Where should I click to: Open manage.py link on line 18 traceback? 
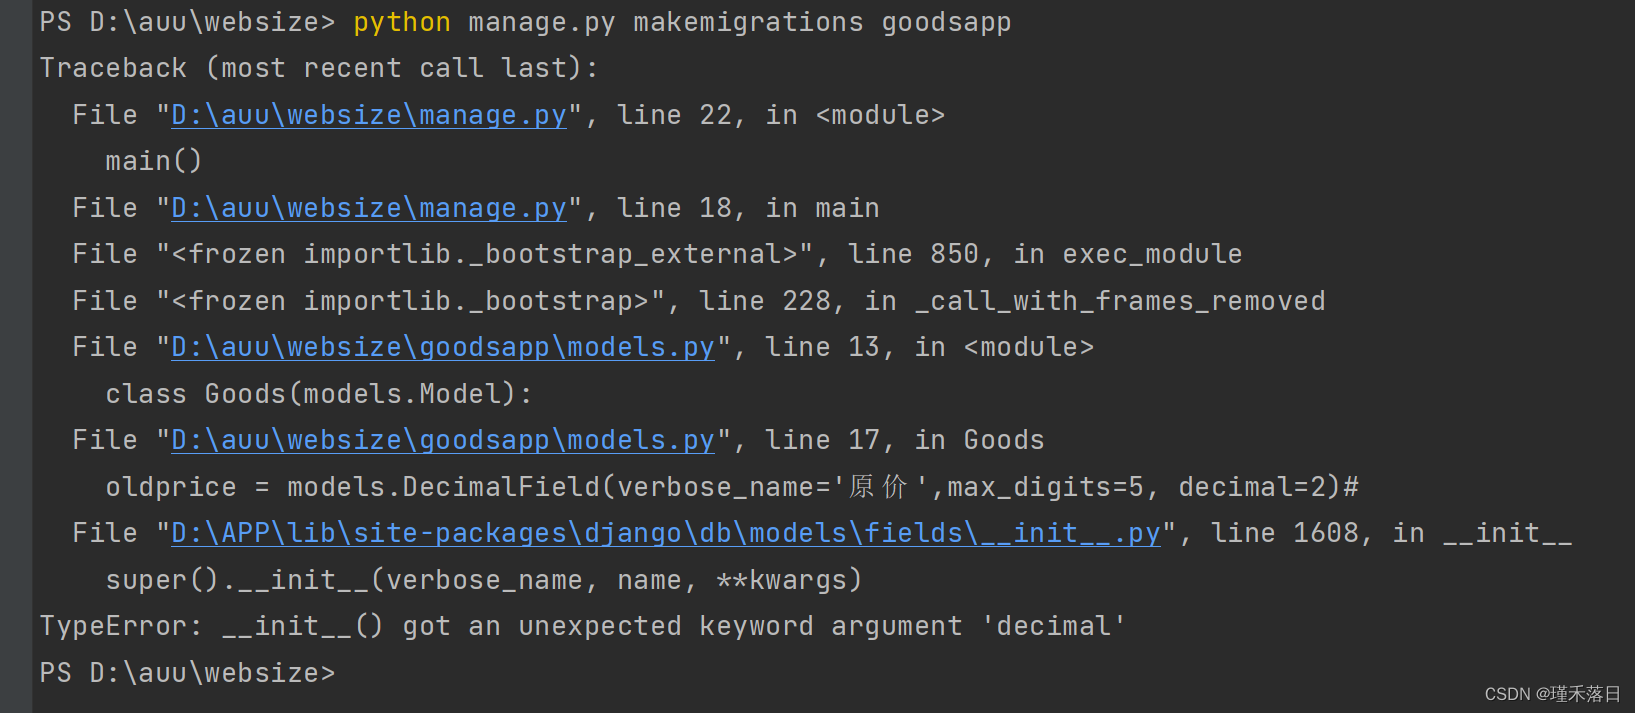point(369,208)
